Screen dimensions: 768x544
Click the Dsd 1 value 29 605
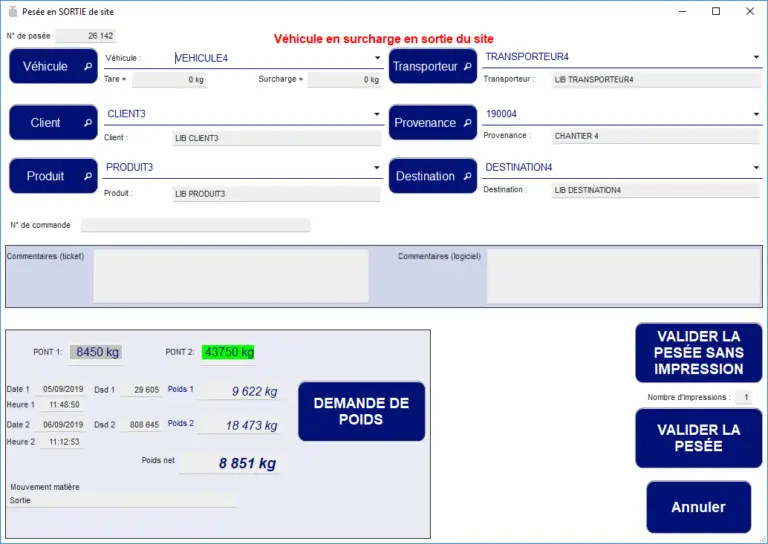[x=142, y=390]
